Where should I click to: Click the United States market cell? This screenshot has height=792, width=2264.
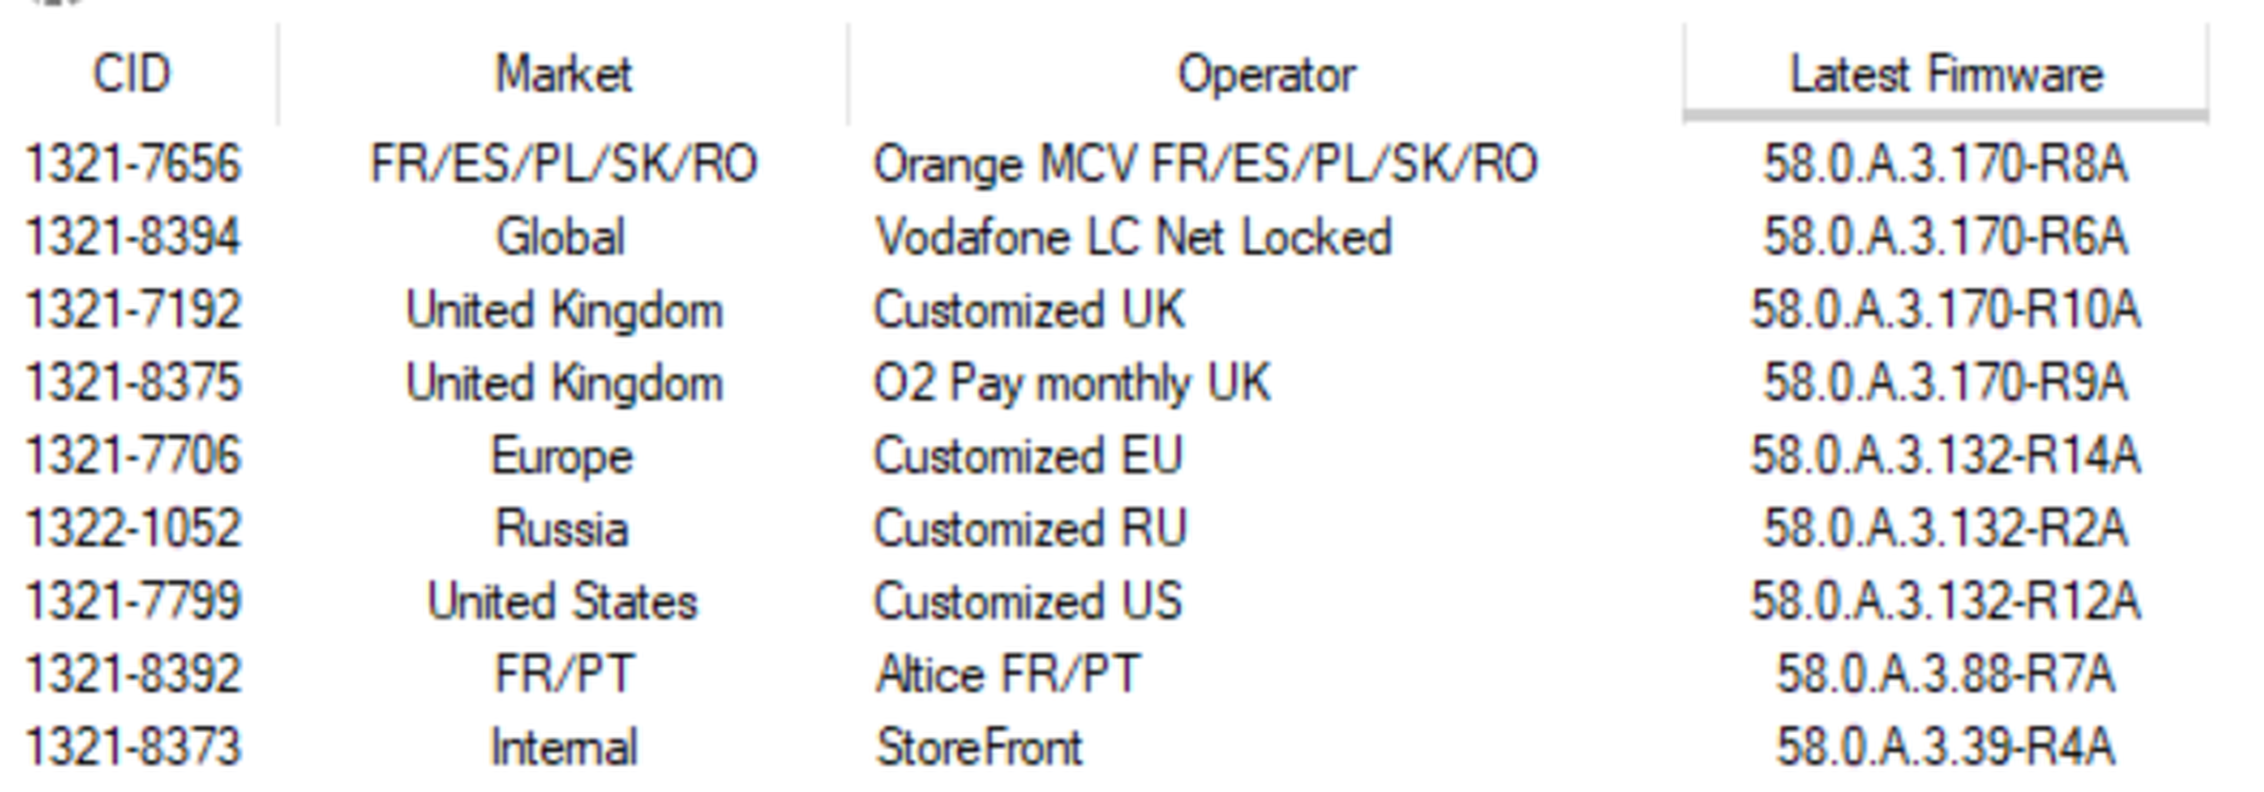[562, 602]
